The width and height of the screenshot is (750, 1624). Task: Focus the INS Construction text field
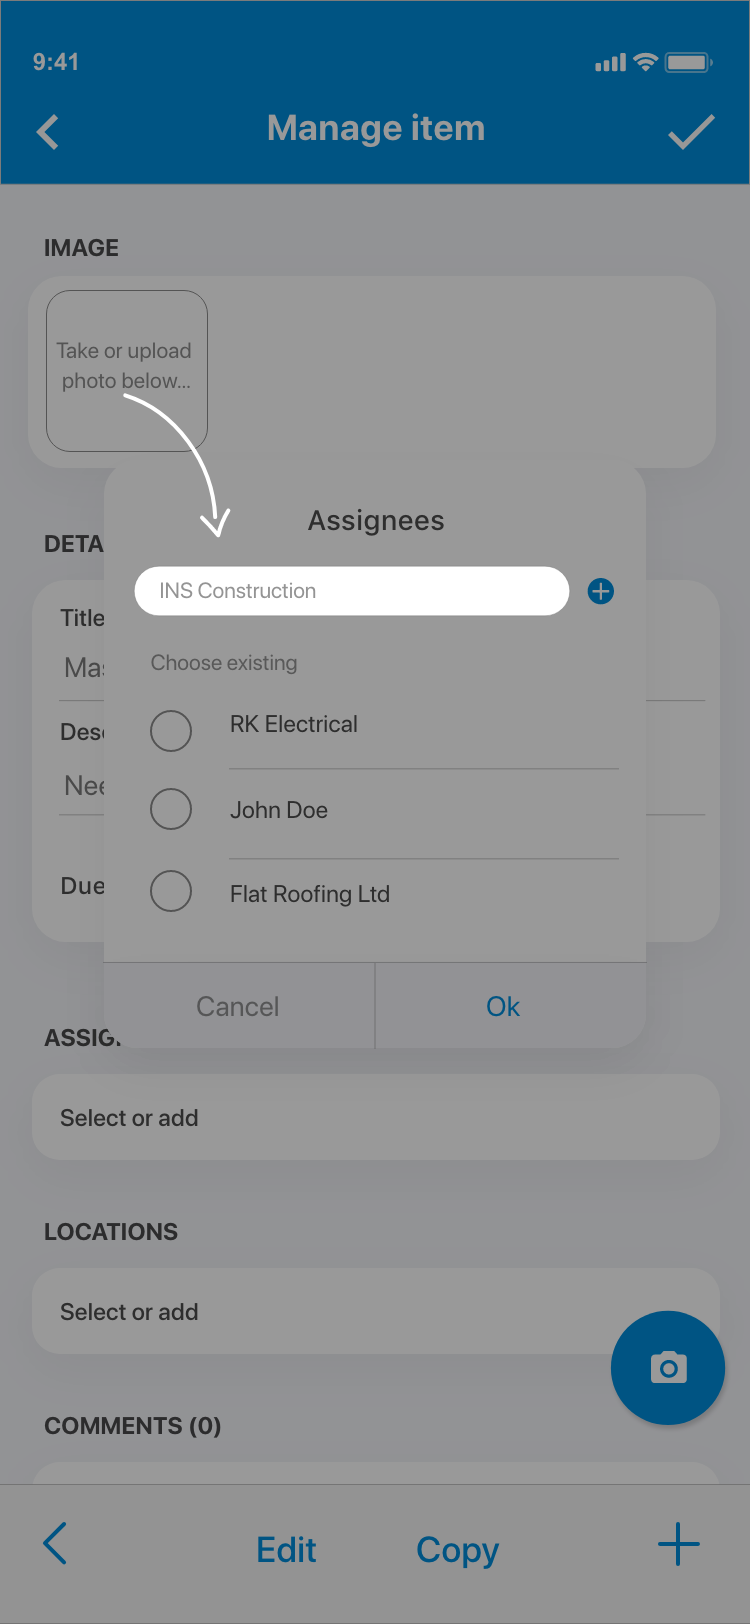tap(351, 591)
